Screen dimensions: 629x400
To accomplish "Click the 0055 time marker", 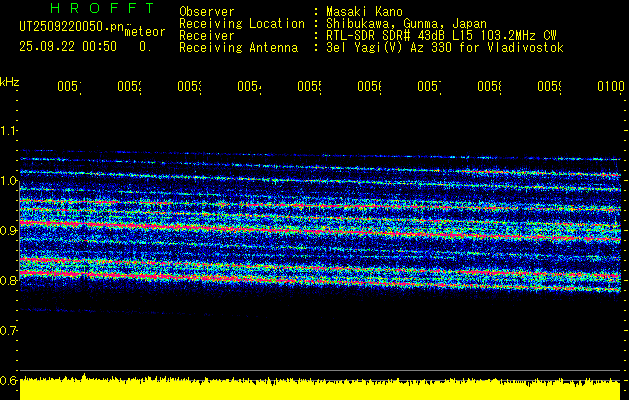I will coord(309,86).
